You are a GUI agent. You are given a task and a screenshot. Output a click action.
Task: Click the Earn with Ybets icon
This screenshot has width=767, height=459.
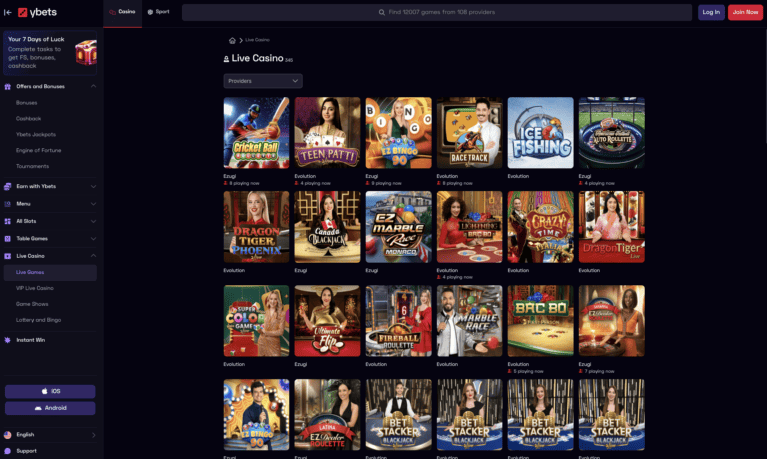click(7, 186)
